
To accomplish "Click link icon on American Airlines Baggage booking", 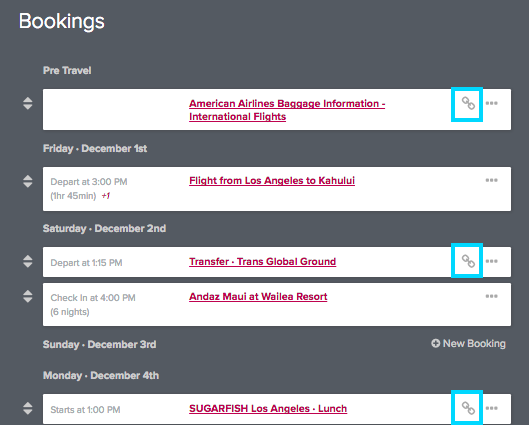I will pyautogui.click(x=468, y=103).
